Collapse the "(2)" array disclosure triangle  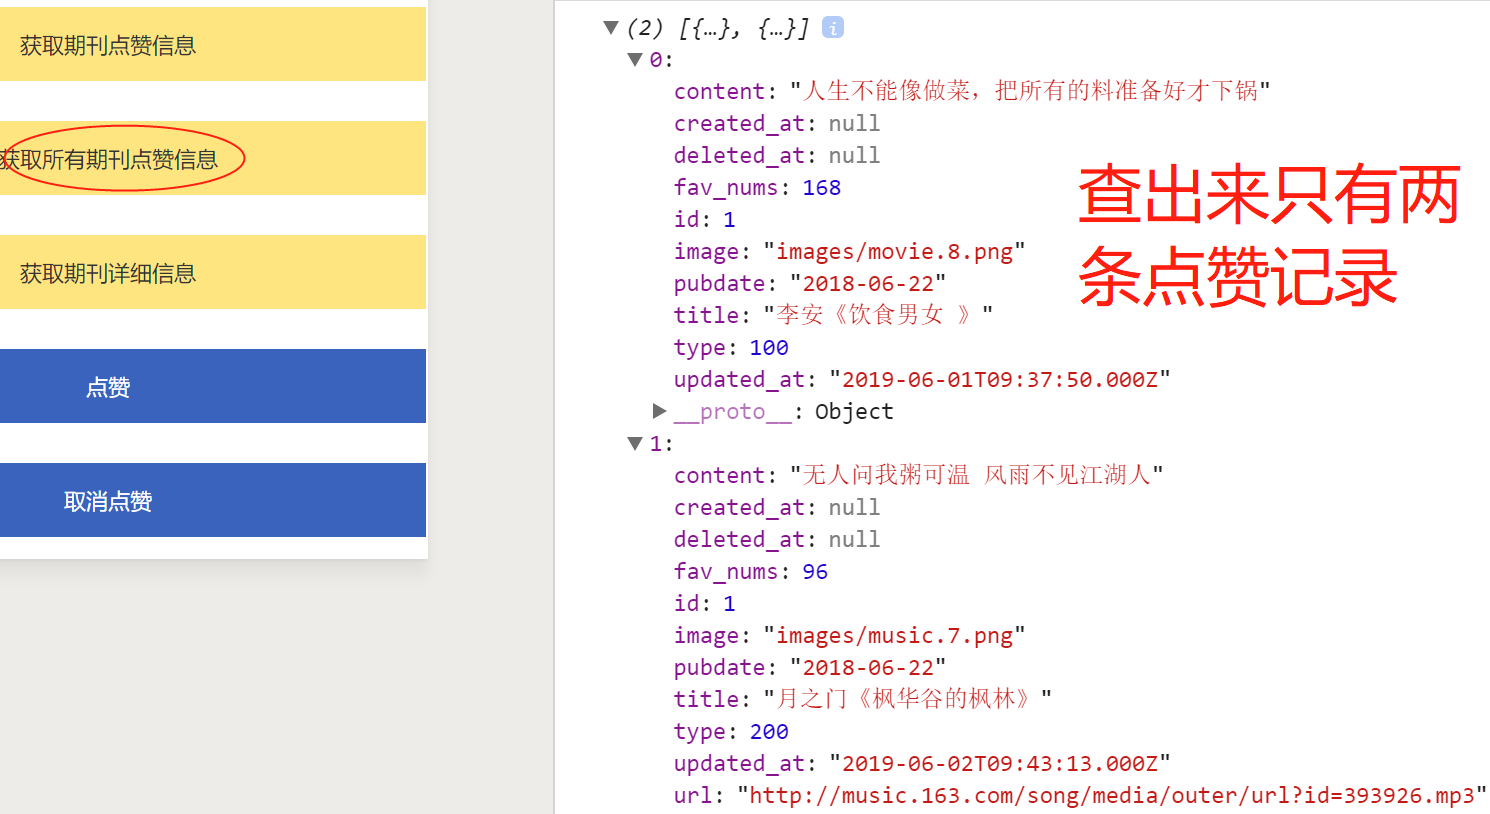click(611, 28)
